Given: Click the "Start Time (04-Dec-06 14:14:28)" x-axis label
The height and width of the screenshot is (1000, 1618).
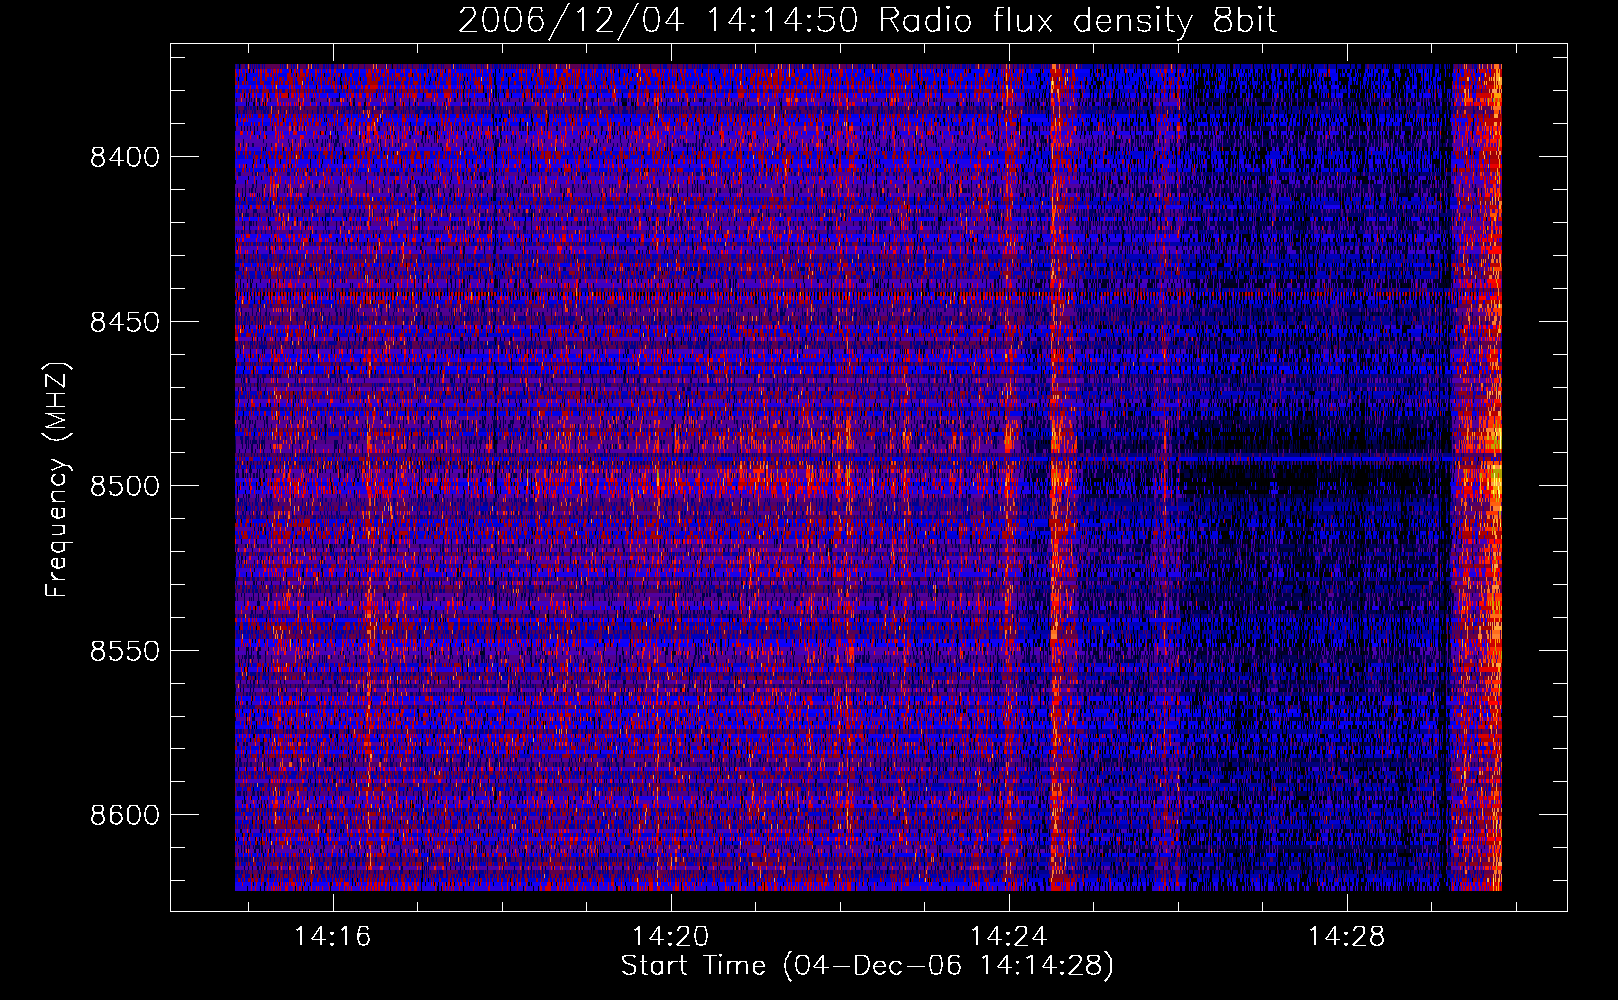Looking at the screenshot, I should coord(867,966).
